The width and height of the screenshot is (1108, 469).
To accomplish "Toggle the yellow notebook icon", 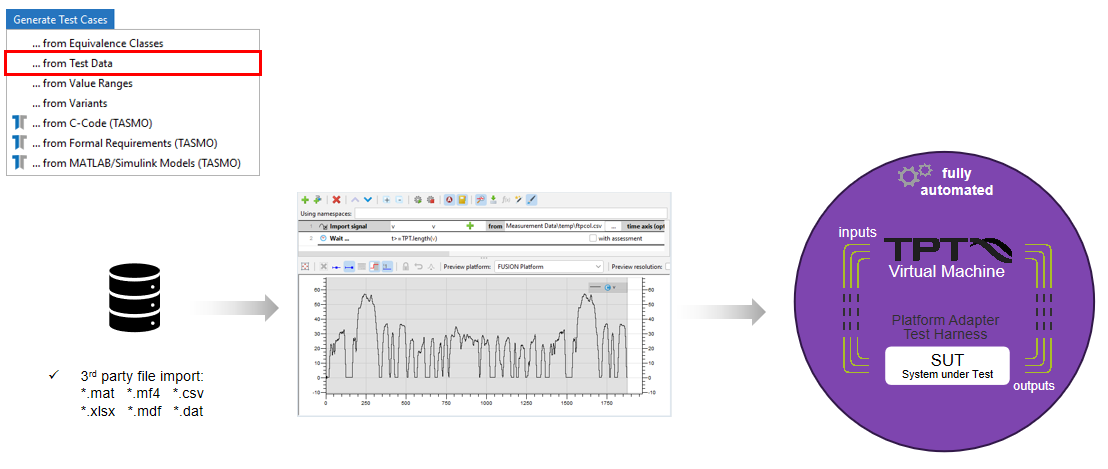I will coord(462,200).
